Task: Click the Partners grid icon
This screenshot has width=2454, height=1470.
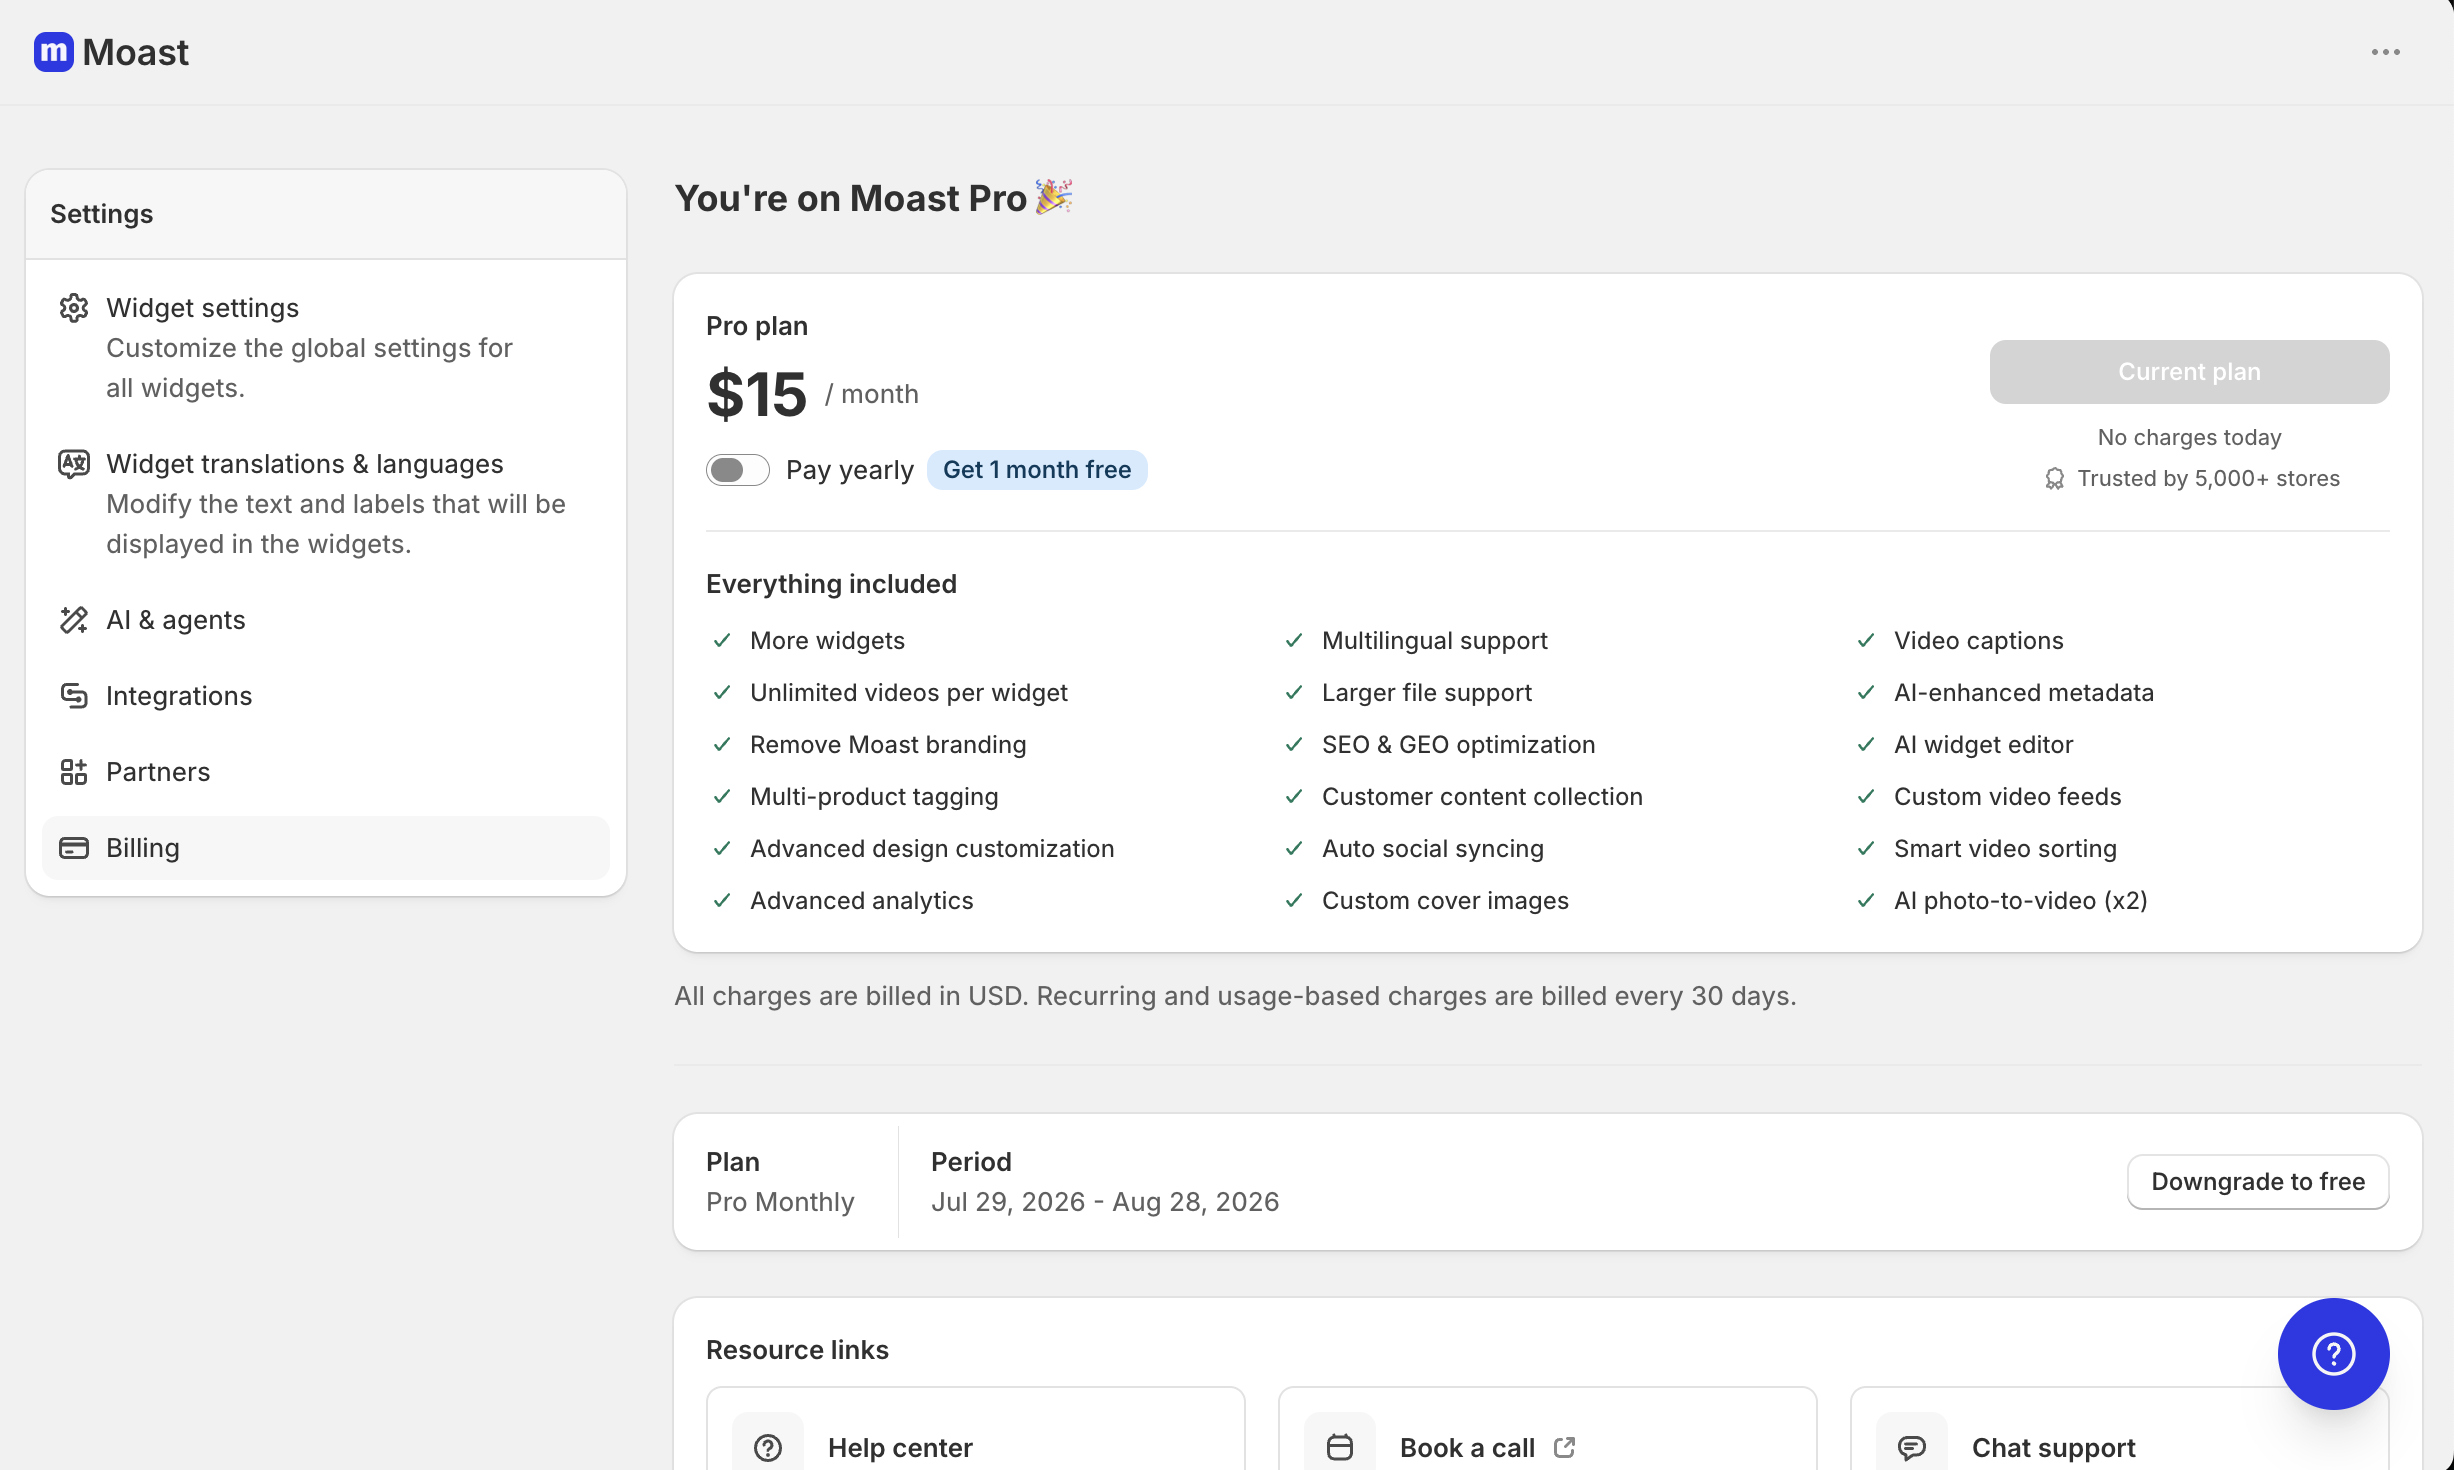Action: (x=74, y=772)
